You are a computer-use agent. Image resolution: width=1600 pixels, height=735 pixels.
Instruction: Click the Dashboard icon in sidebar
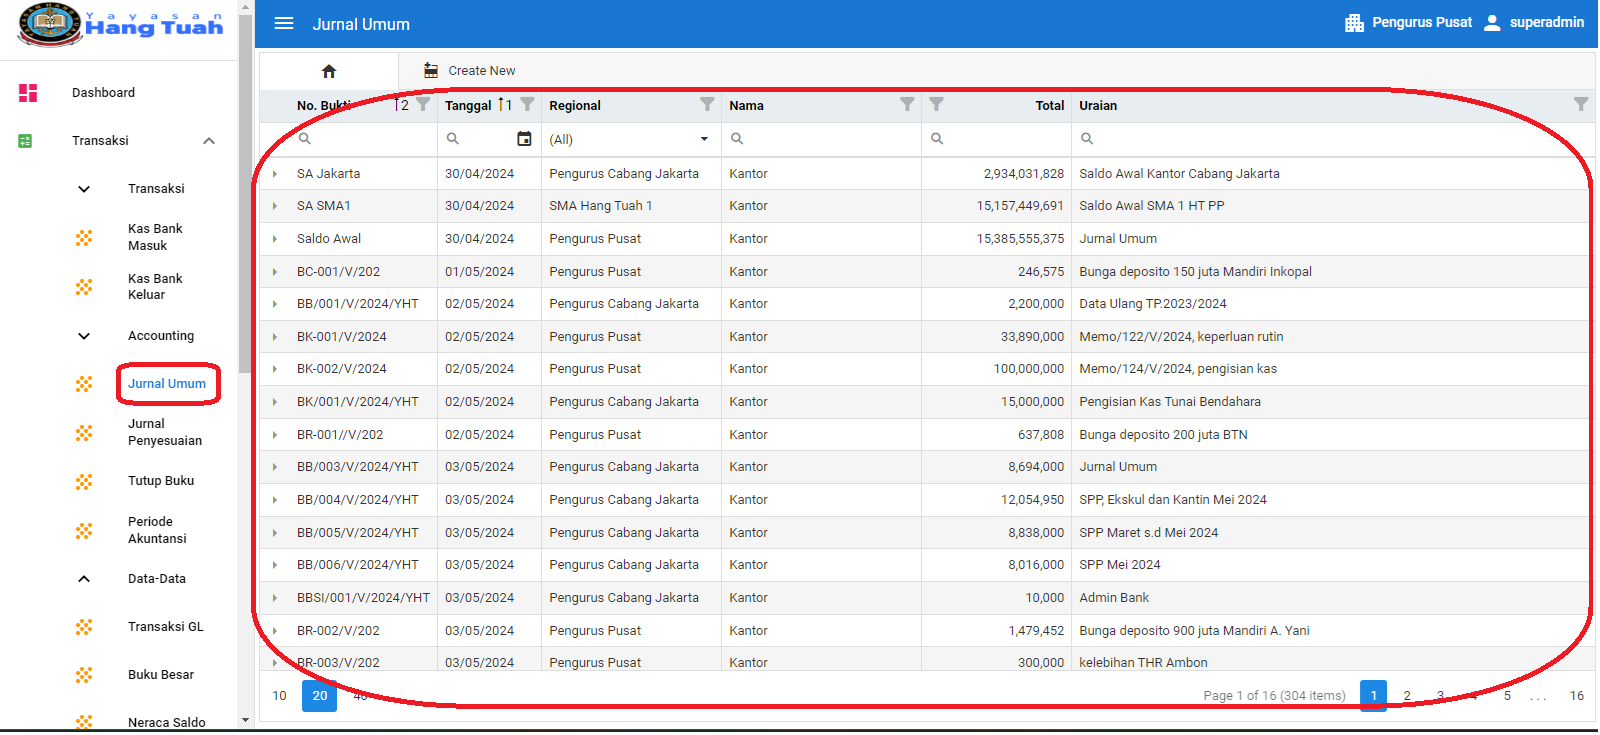click(x=28, y=93)
